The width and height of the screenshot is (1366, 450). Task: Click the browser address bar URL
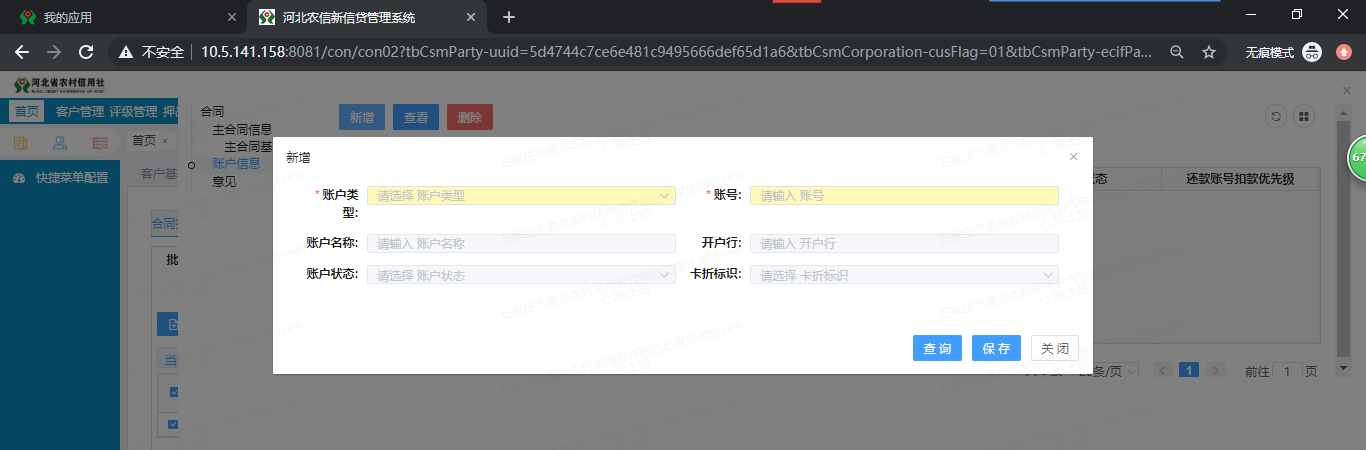[x=677, y=52]
